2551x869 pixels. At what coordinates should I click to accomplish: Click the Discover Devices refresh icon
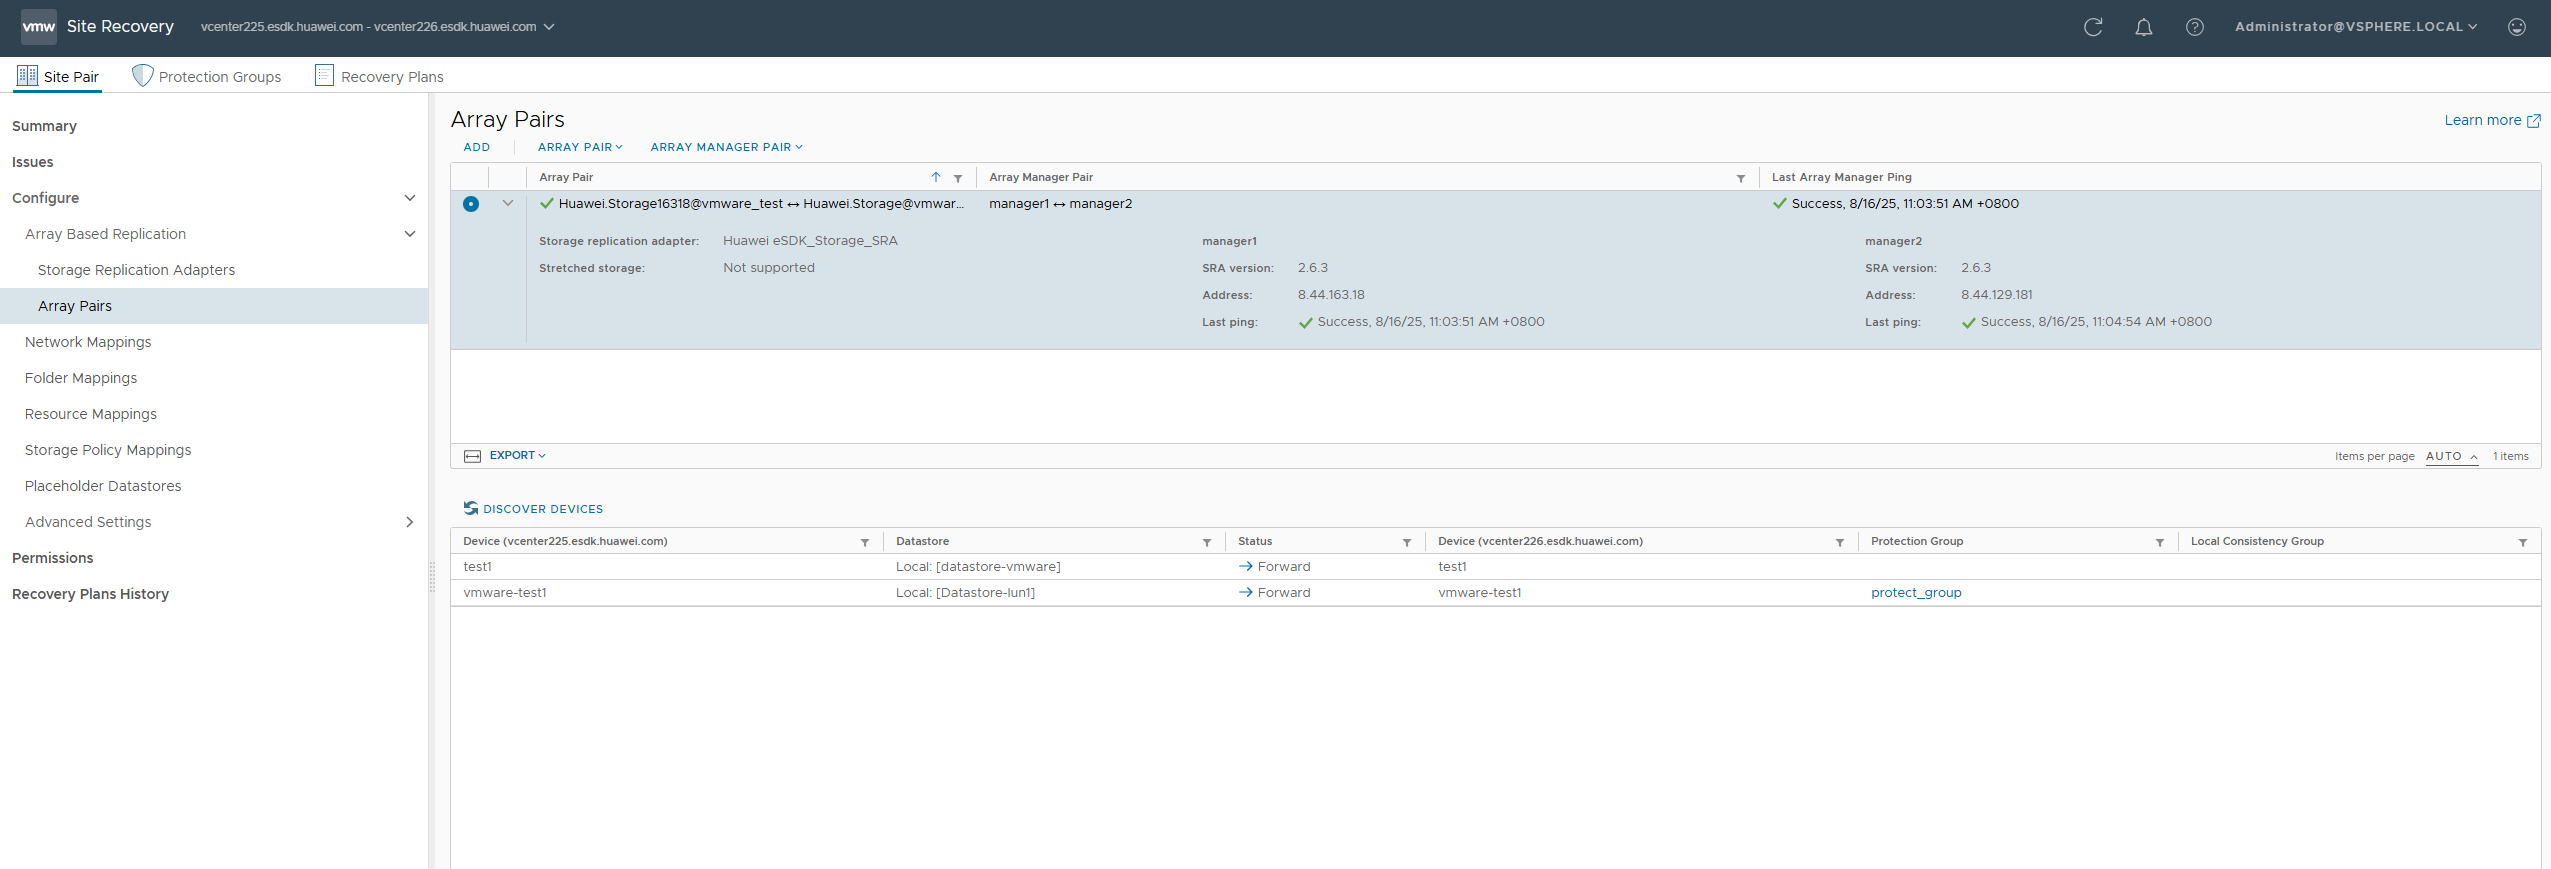coord(471,508)
